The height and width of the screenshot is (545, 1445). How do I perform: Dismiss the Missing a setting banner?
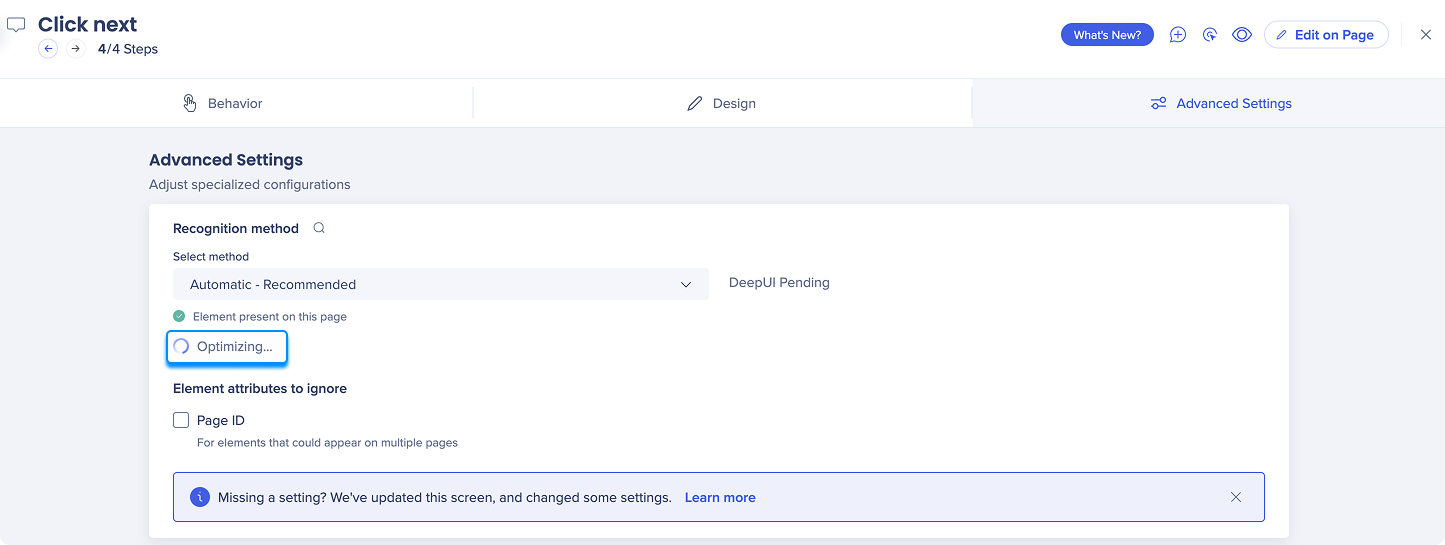[1236, 497]
